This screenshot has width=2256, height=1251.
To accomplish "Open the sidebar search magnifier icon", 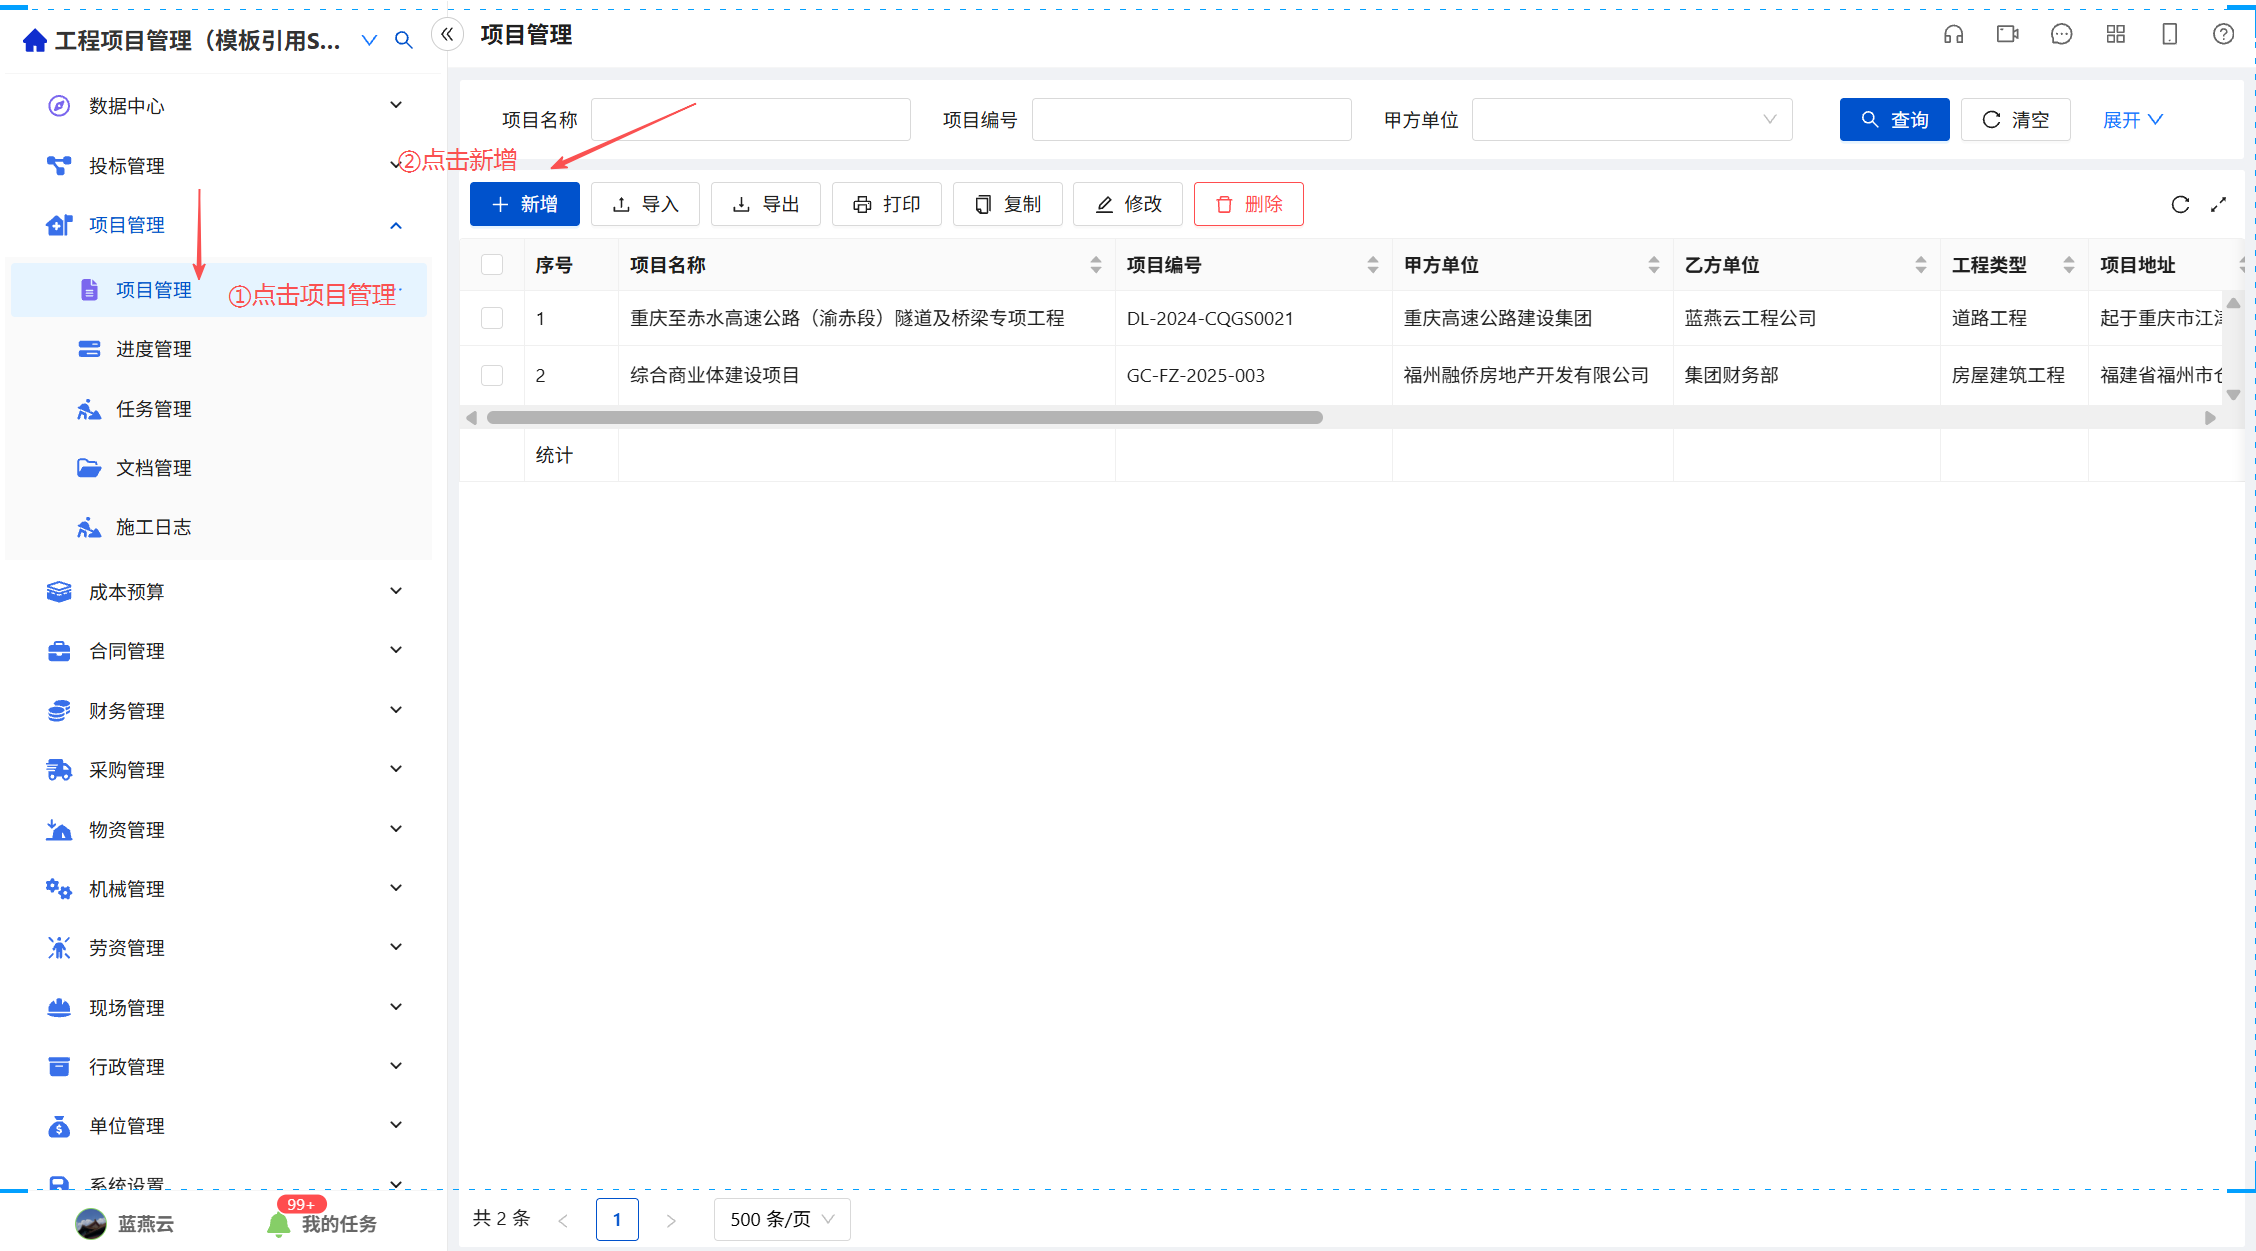I will [404, 40].
